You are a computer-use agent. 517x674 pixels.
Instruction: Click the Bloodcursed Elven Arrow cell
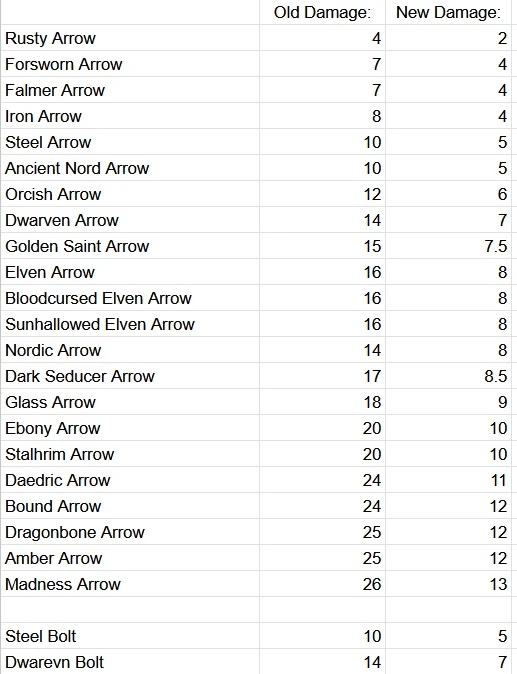click(x=130, y=298)
